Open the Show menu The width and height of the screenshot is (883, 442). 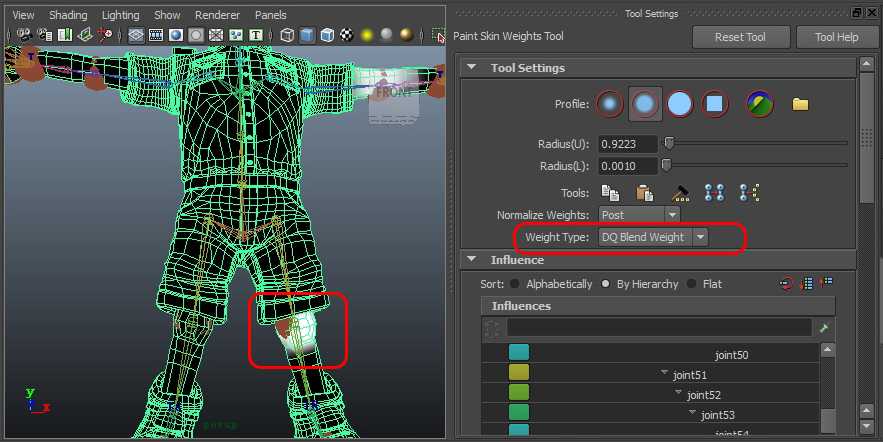pyautogui.click(x=167, y=15)
